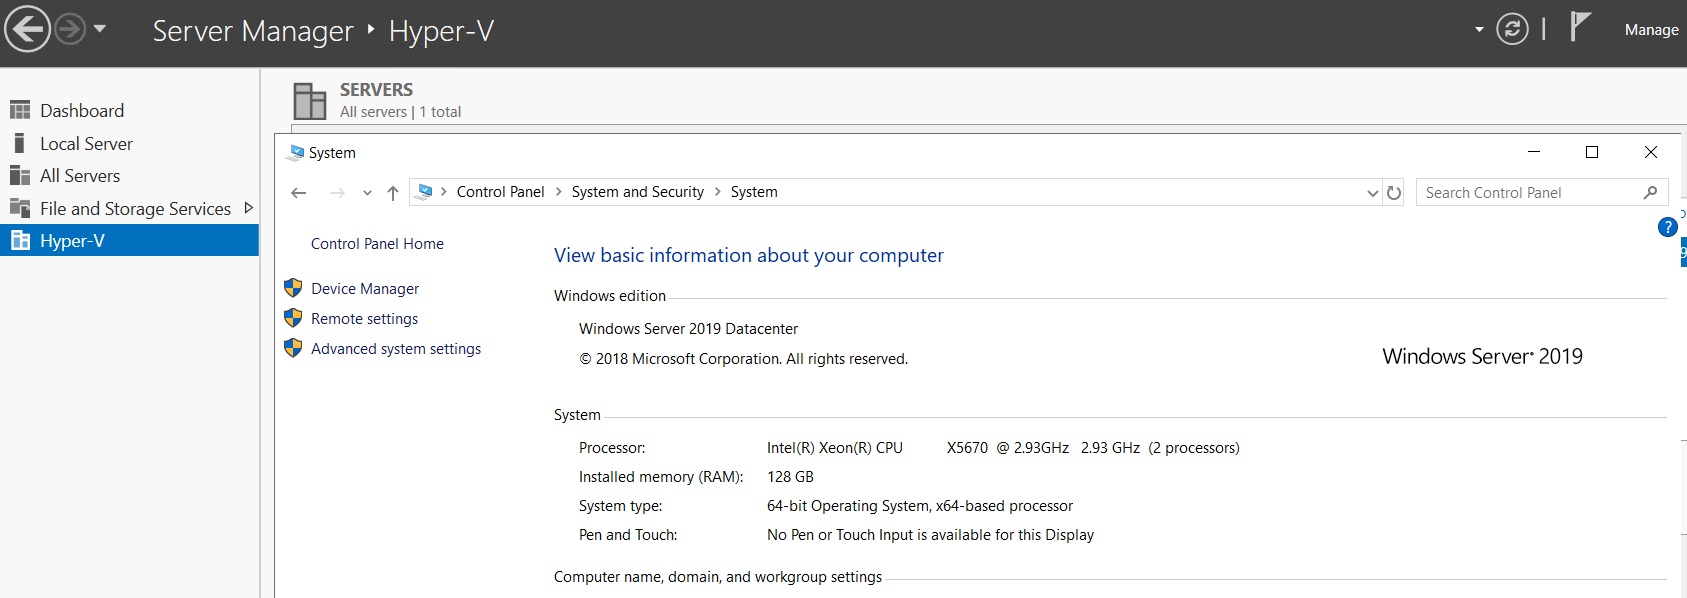The width and height of the screenshot is (1687, 598).
Task: Open the notifications flag icon
Action: point(1579,27)
